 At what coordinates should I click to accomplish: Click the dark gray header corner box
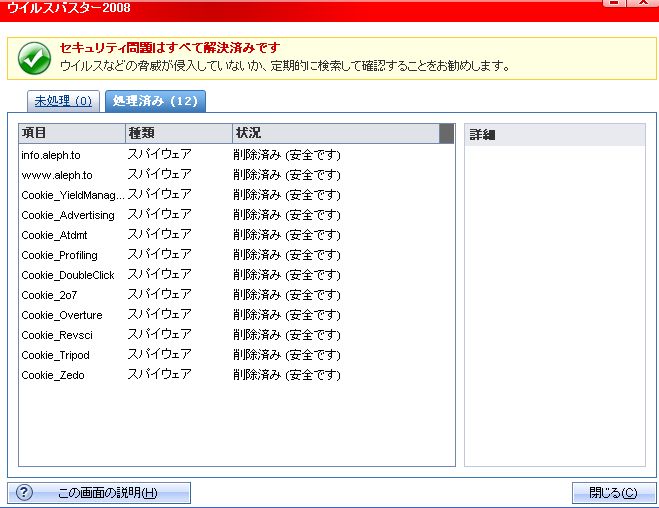(x=446, y=133)
